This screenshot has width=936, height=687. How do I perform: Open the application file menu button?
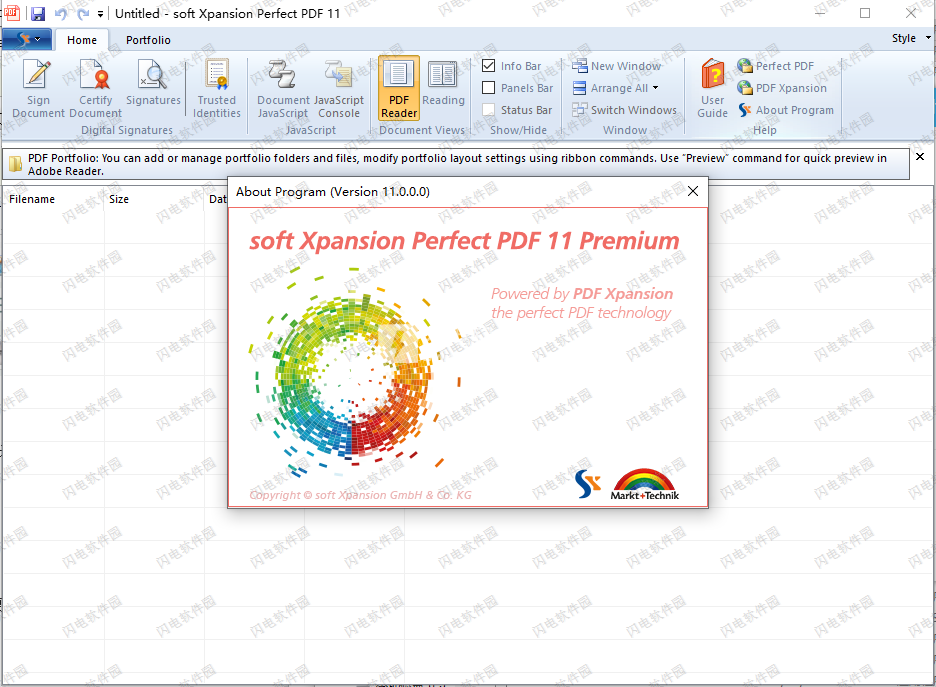[27, 39]
